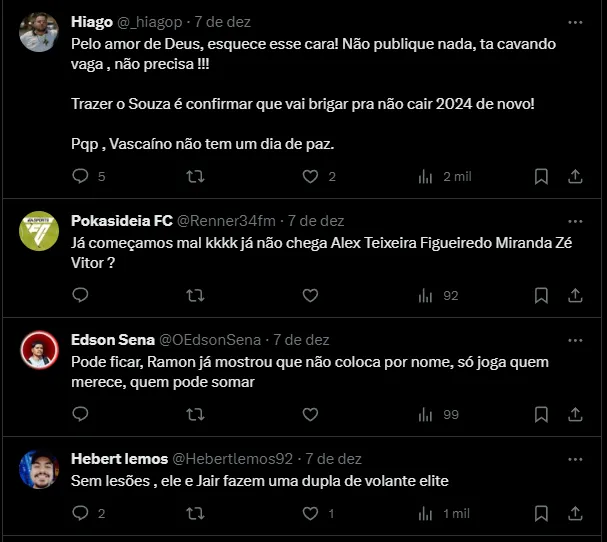View analytics showing 92 views
The height and width of the screenshot is (542, 607).
pyautogui.click(x=438, y=296)
